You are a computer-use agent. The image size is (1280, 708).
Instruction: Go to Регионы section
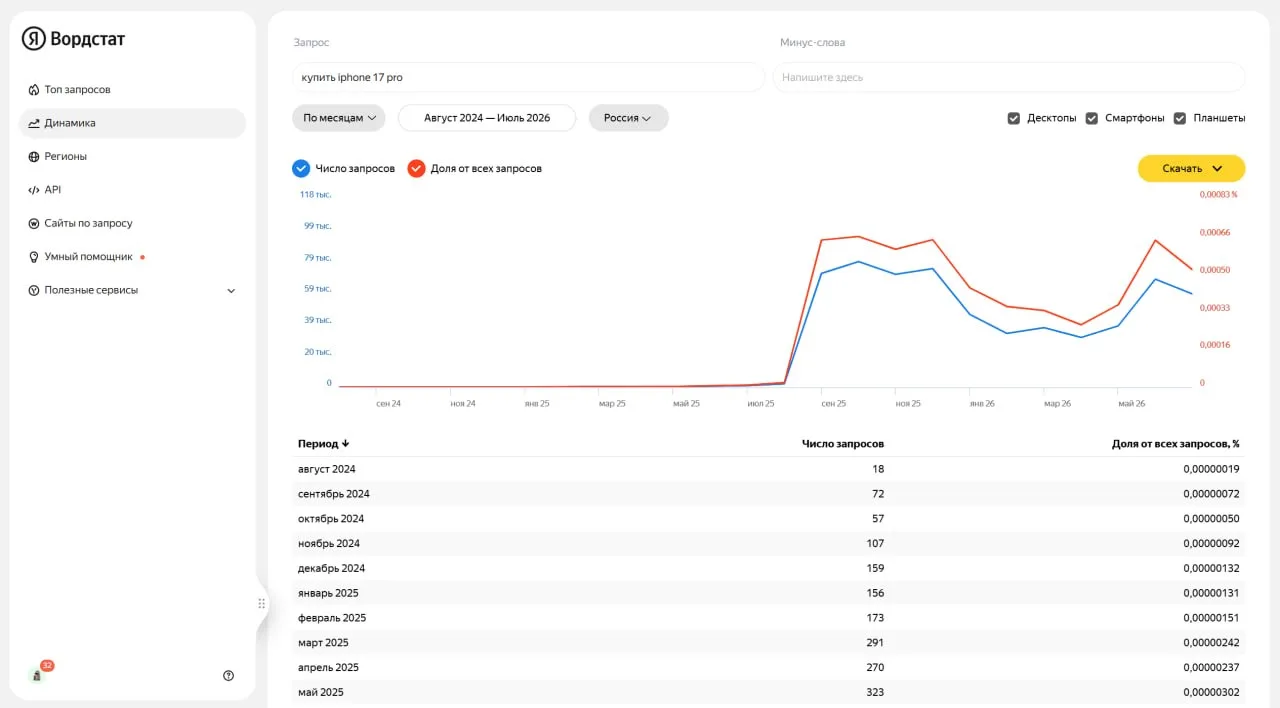tap(132, 157)
